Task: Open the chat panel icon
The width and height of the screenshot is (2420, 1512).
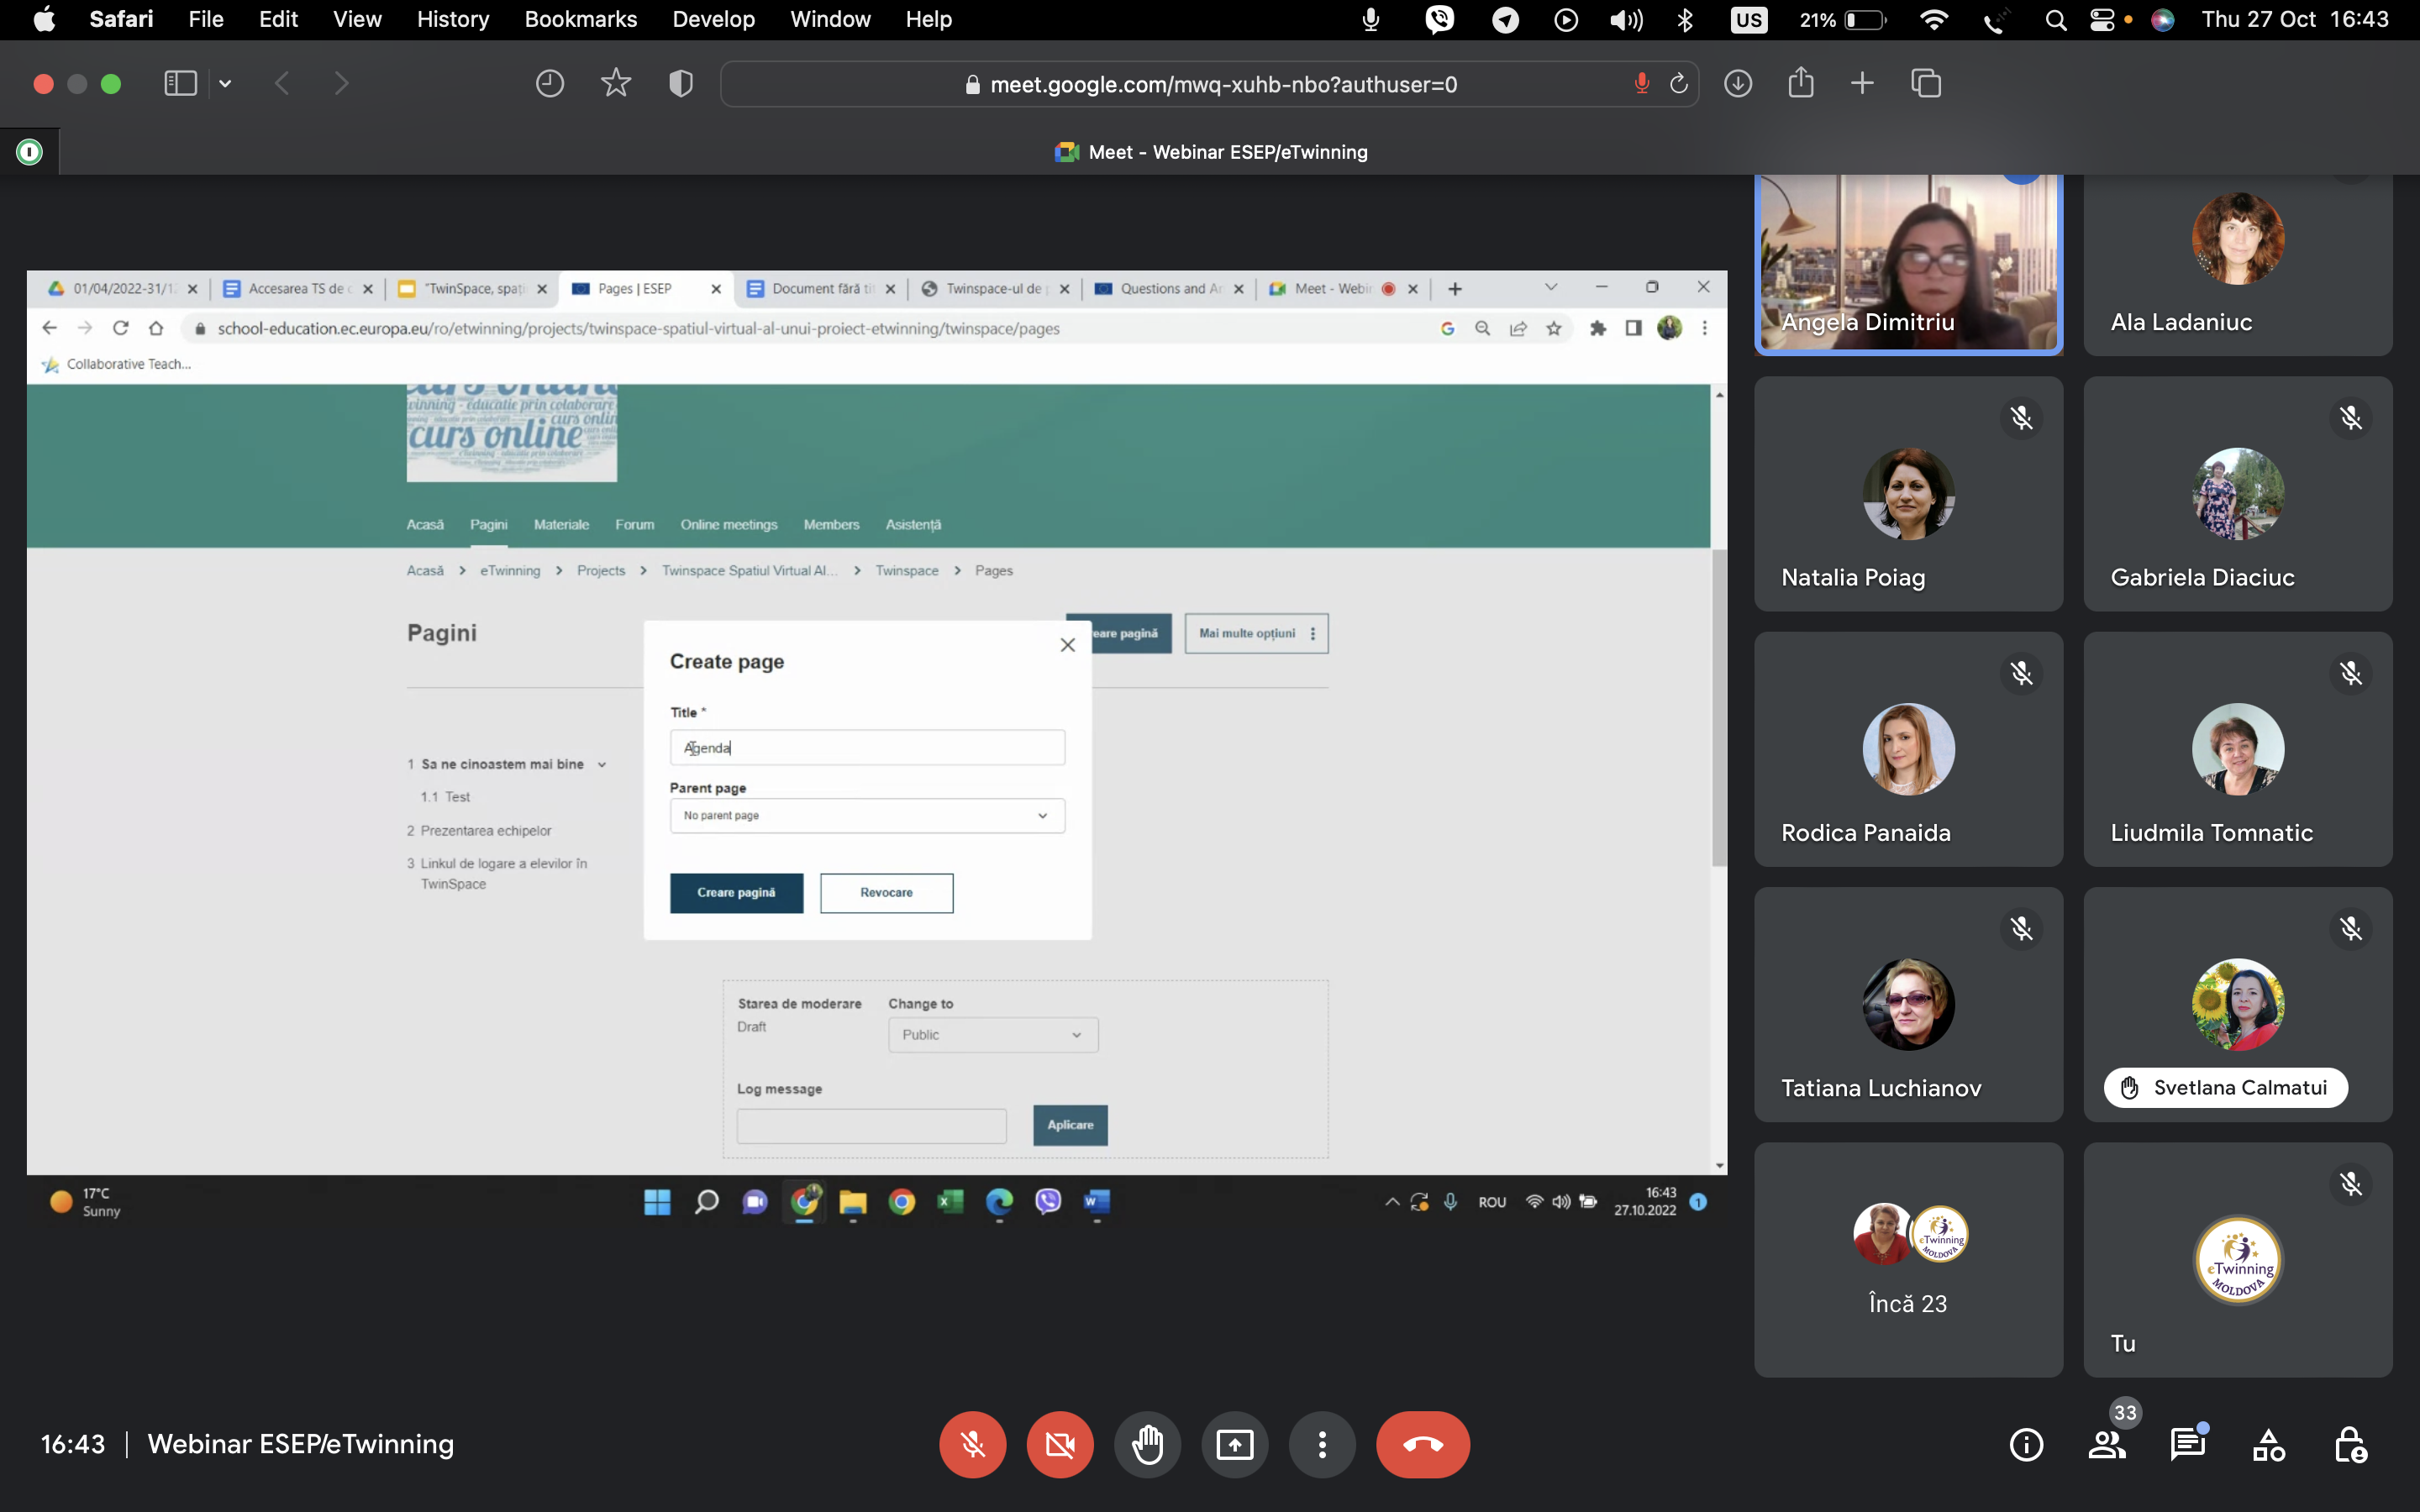Action: point(2188,1444)
